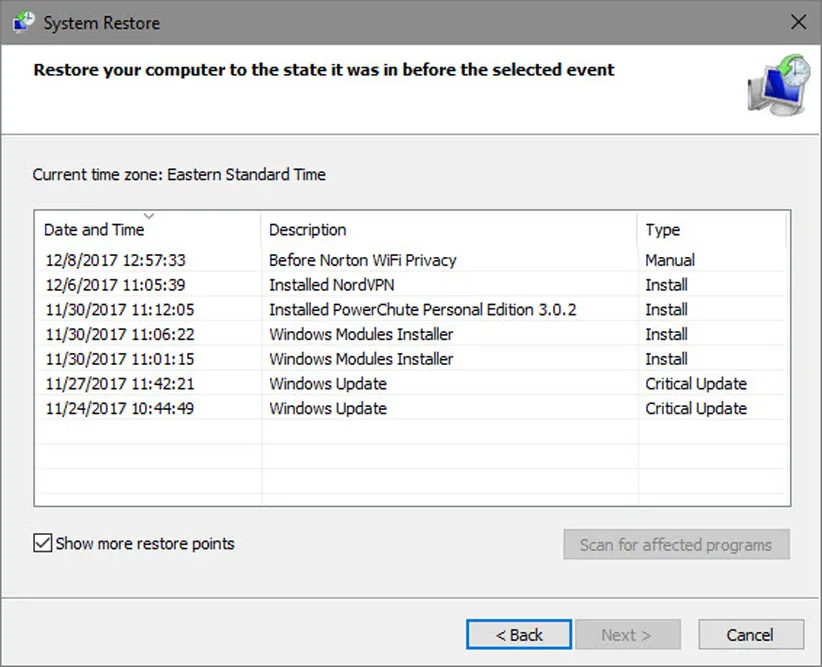The image size is (822, 667).
Task: Click the Back button
Action: pos(519,635)
